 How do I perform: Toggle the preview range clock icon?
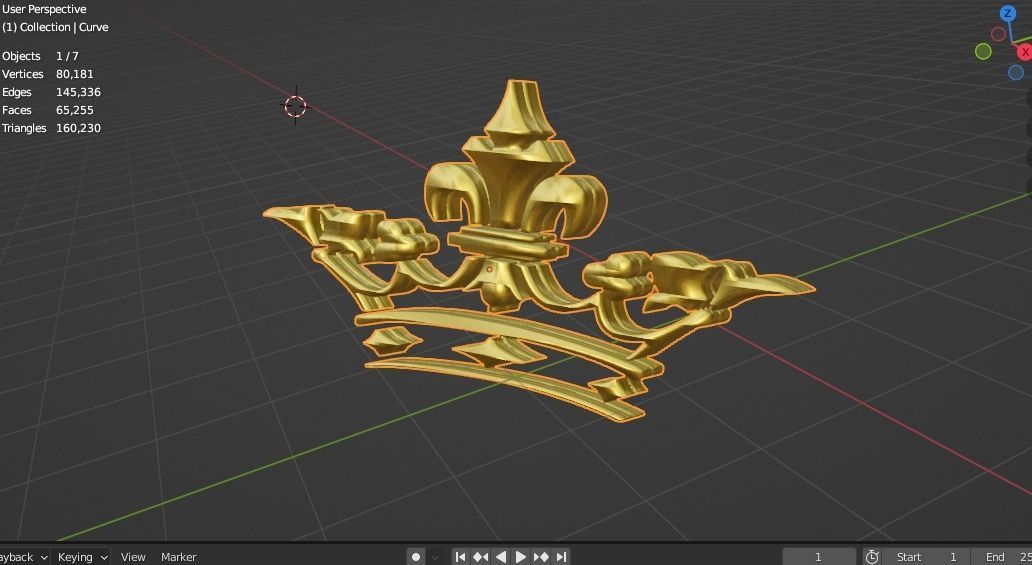click(x=872, y=557)
